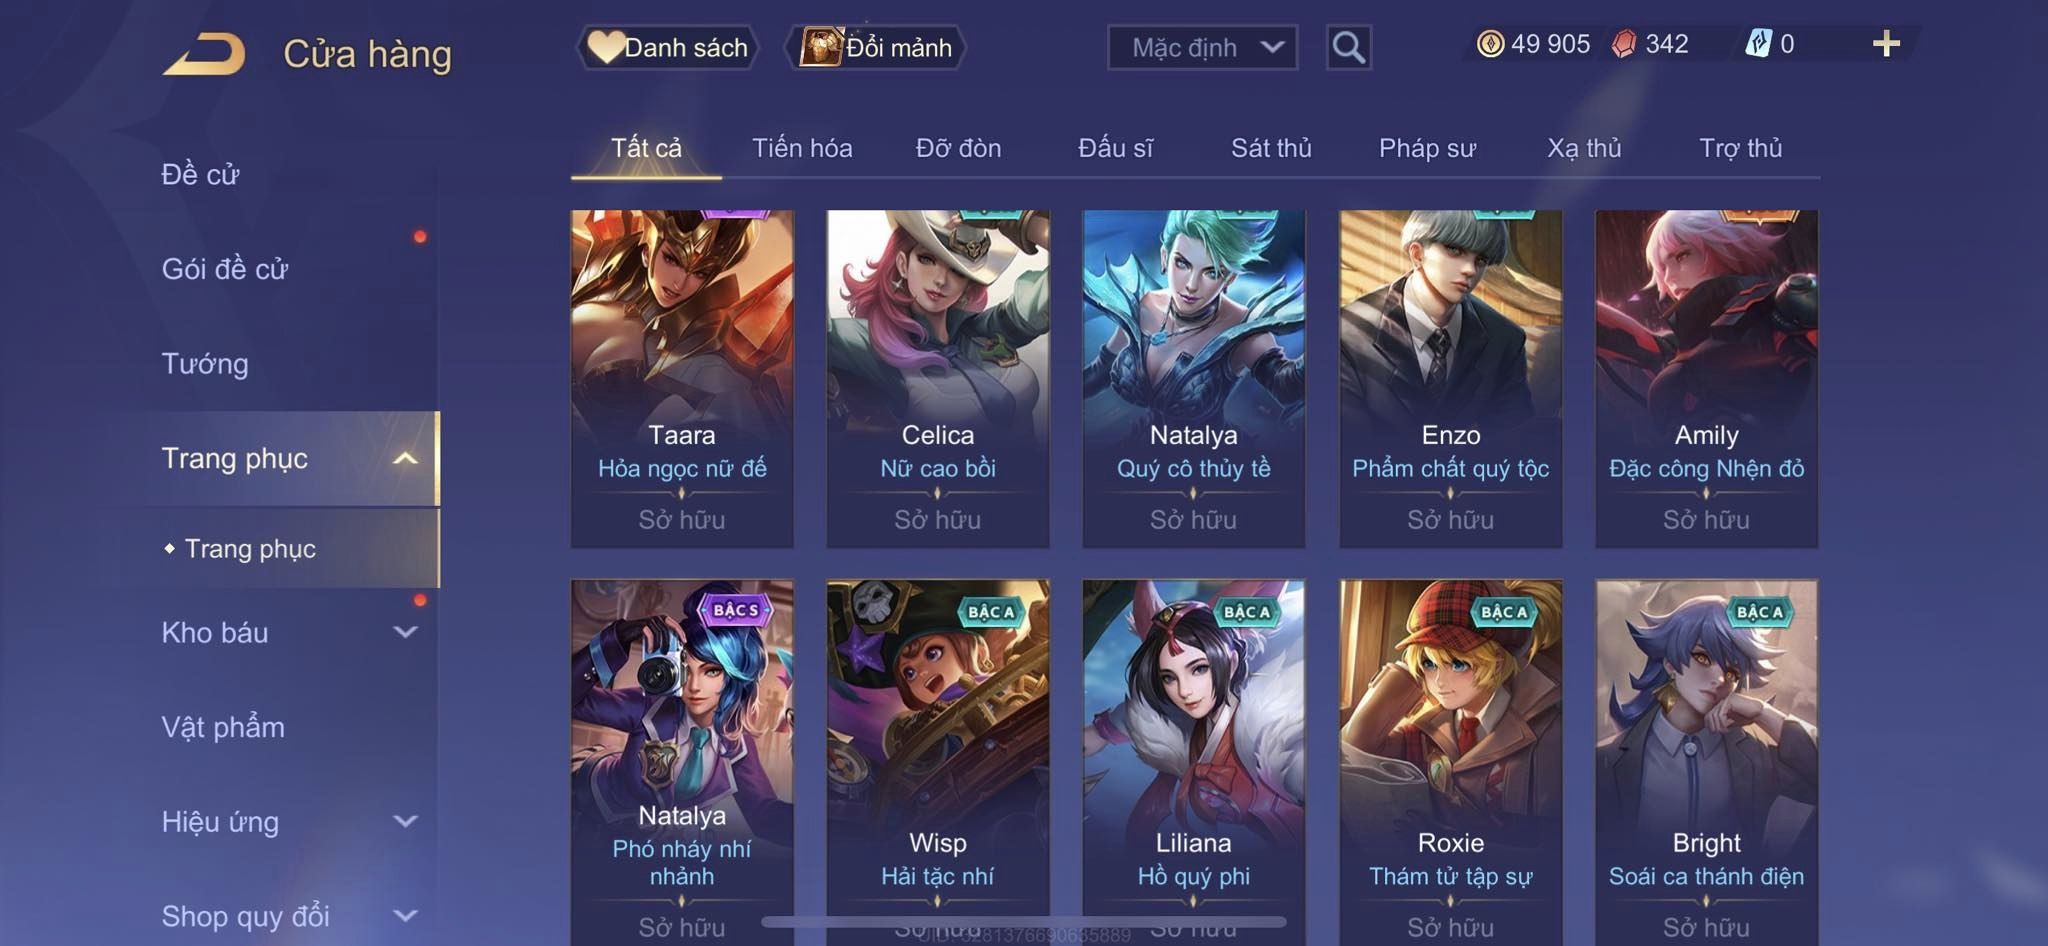The image size is (2048, 946).
Task: Open Danh sách wishlist heart button
Action: pyautogui.click(x=668, y=47)
